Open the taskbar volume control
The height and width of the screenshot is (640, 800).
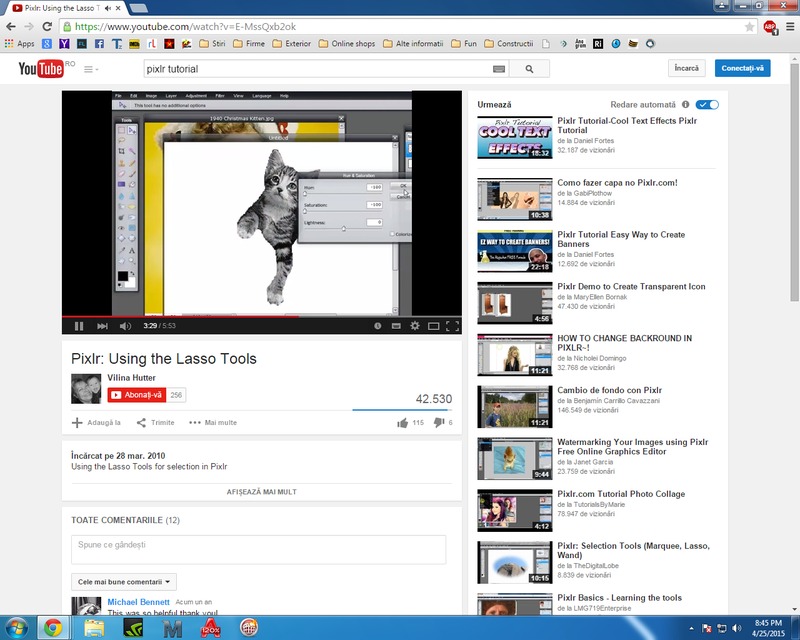736,628
